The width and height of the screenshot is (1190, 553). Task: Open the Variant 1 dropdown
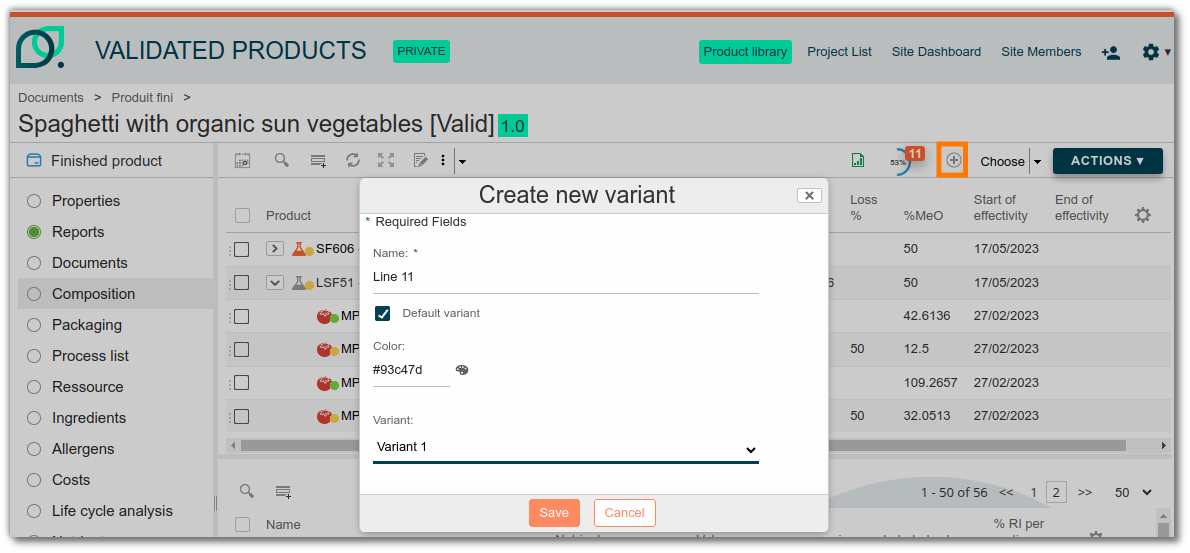tap(566, 448)
